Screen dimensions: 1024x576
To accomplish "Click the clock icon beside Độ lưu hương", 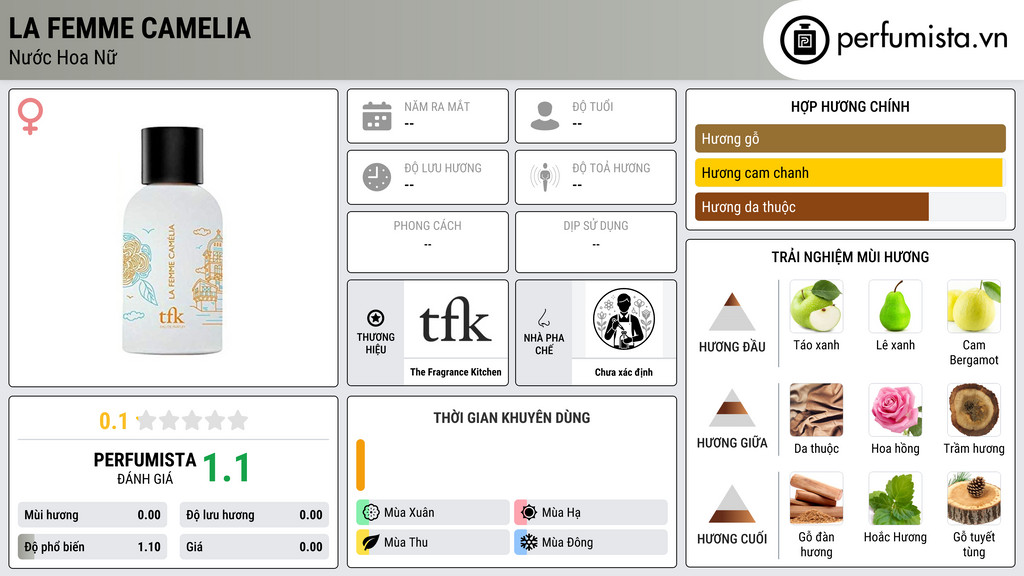I will coord(377,177).
